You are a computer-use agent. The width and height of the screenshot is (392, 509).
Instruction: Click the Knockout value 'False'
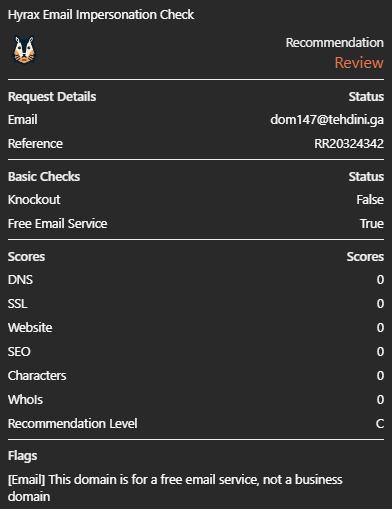pyautogui.click(x=370, y=200)
